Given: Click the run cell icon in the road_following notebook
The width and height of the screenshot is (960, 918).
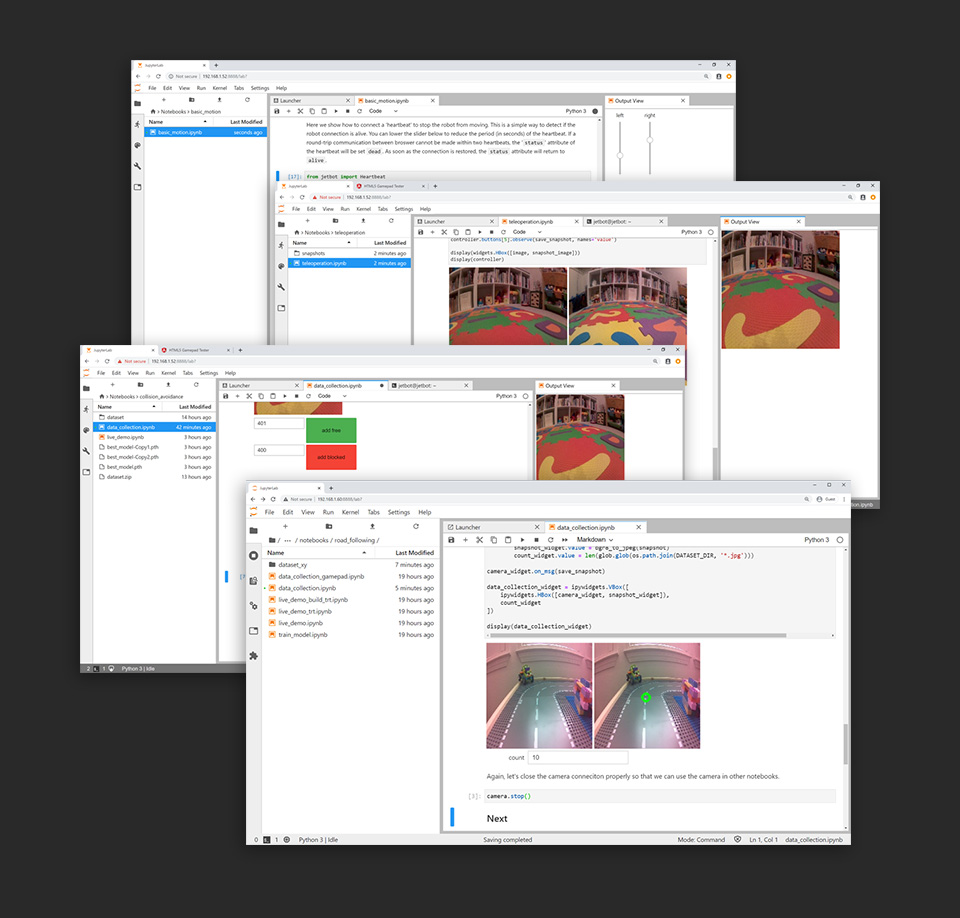Looking at the screenshot, I should coord(521,540).
